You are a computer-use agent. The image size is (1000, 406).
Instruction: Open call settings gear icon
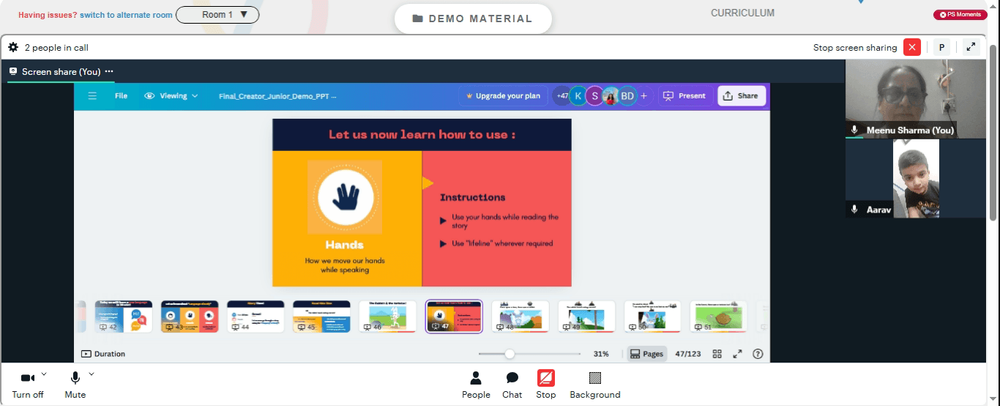13,47
